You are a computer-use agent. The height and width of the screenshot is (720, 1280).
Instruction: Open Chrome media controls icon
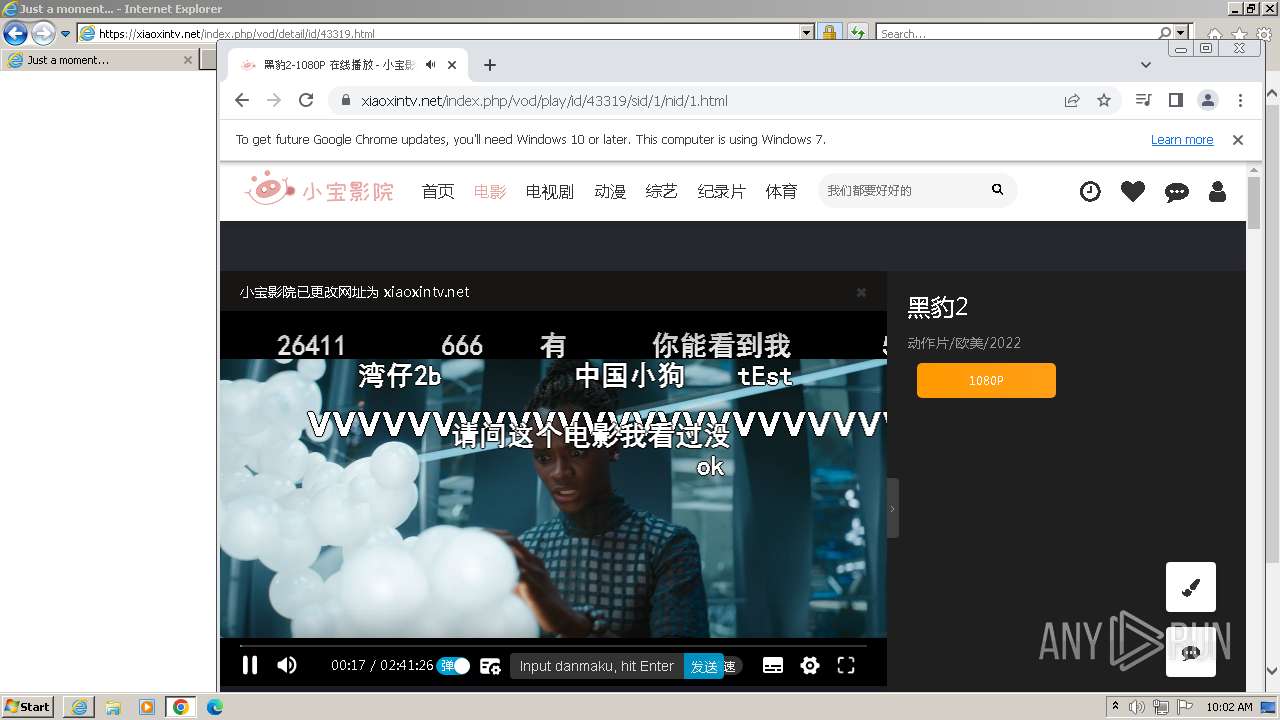1144,100
